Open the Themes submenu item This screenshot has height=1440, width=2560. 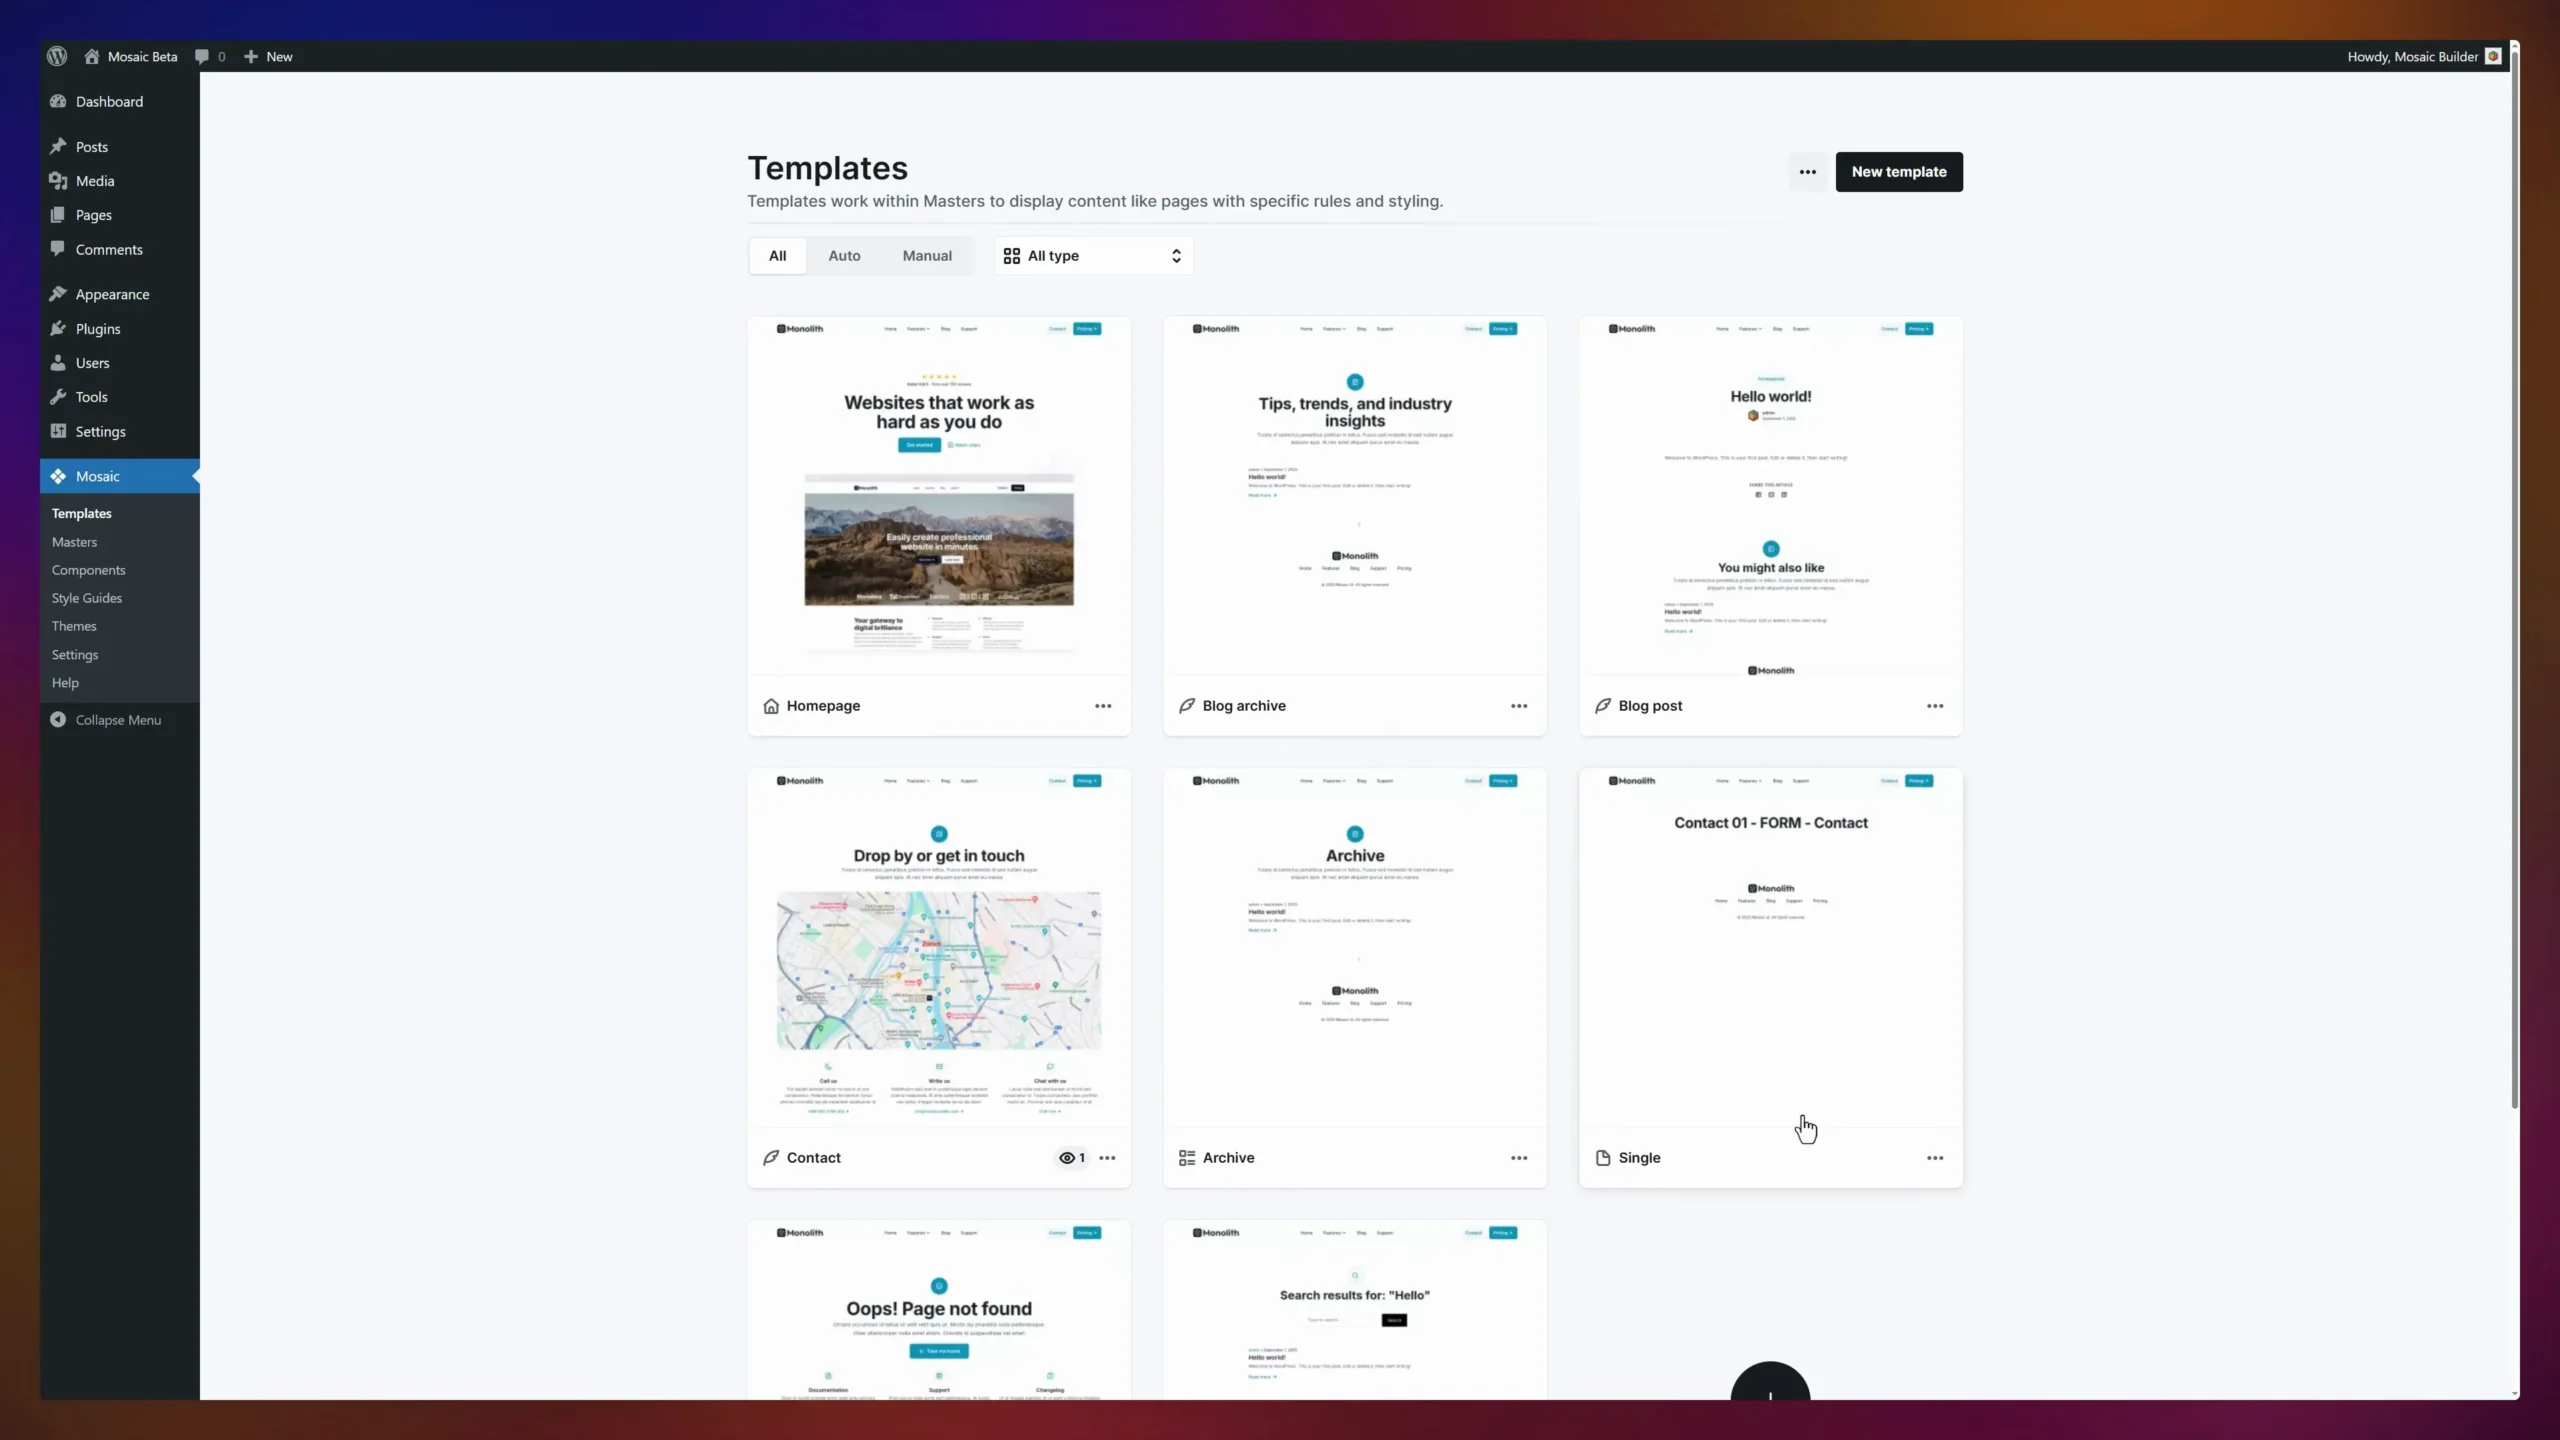[74, 626]
